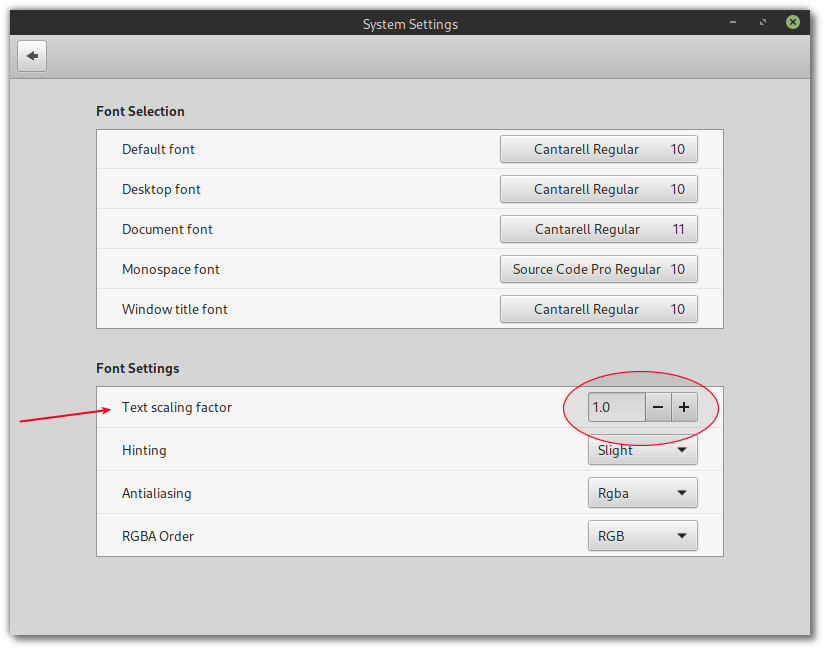Click the Antialiasing dropdown arrow
Viewport: 826px width, 651px height.
click(684, 492)
